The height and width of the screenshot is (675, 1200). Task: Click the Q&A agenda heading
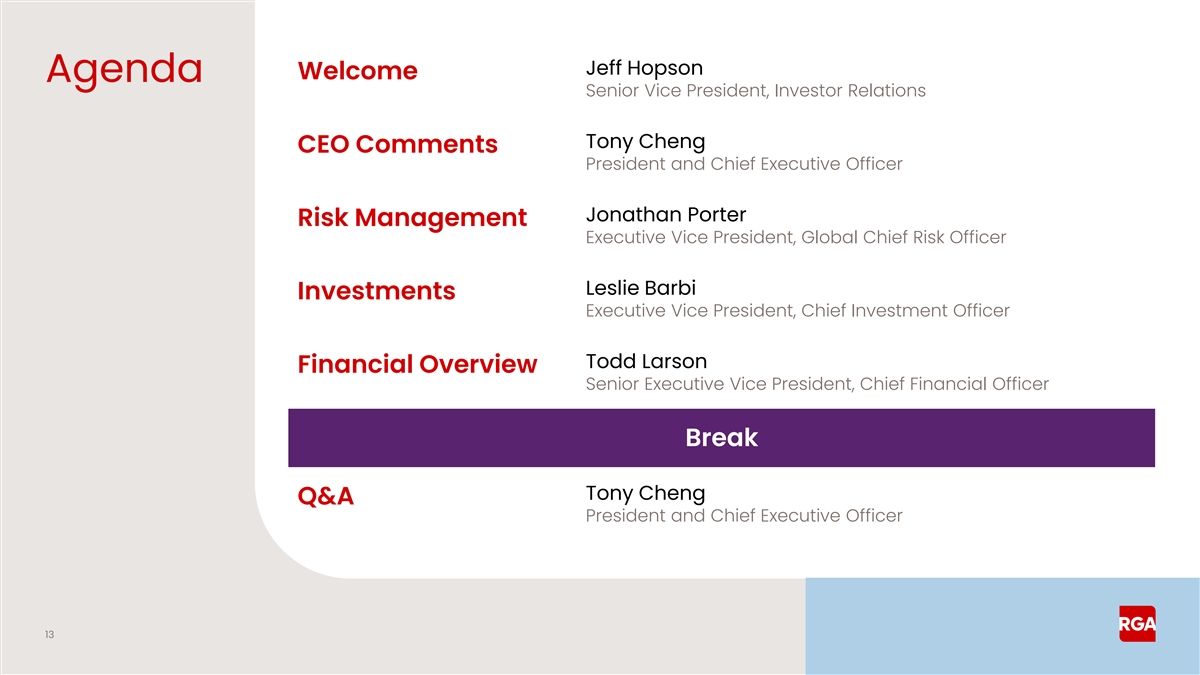pos(326,496)
